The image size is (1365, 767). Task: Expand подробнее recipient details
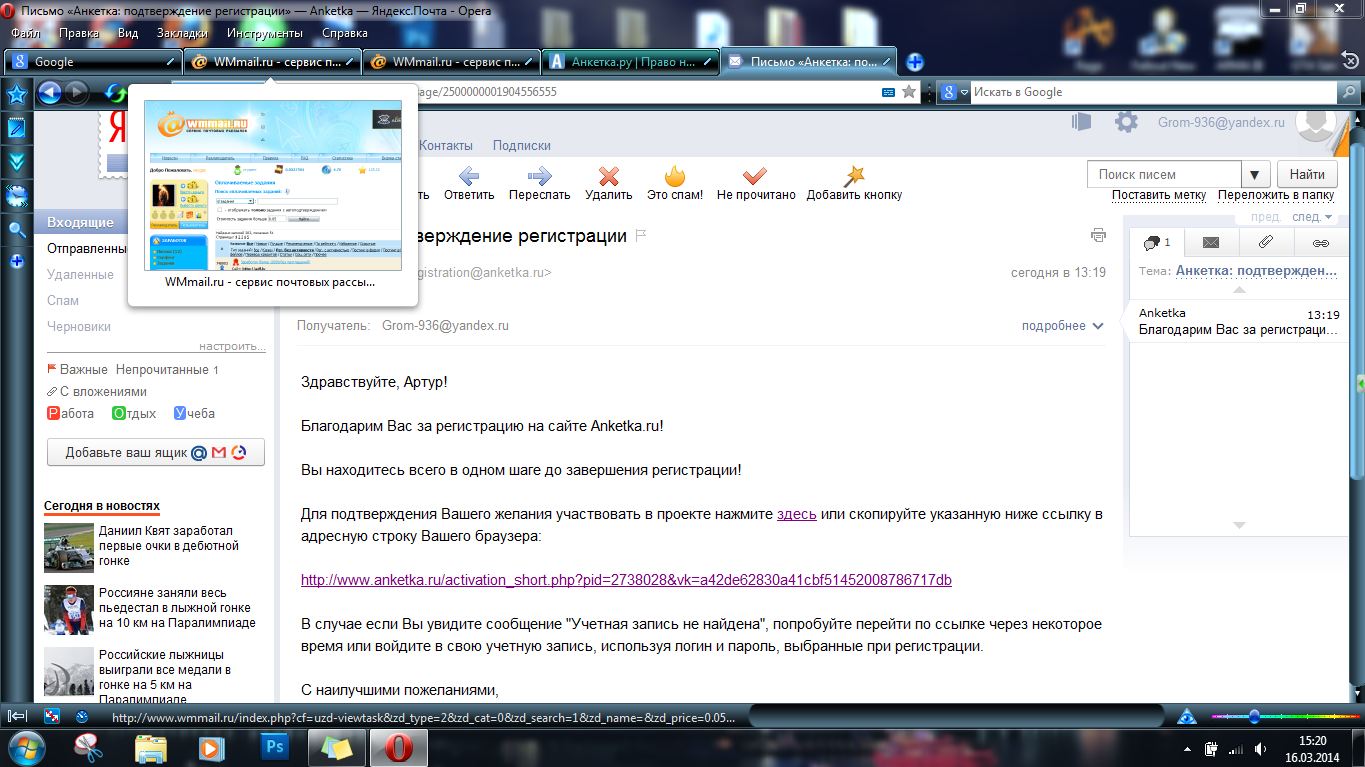1062,325
